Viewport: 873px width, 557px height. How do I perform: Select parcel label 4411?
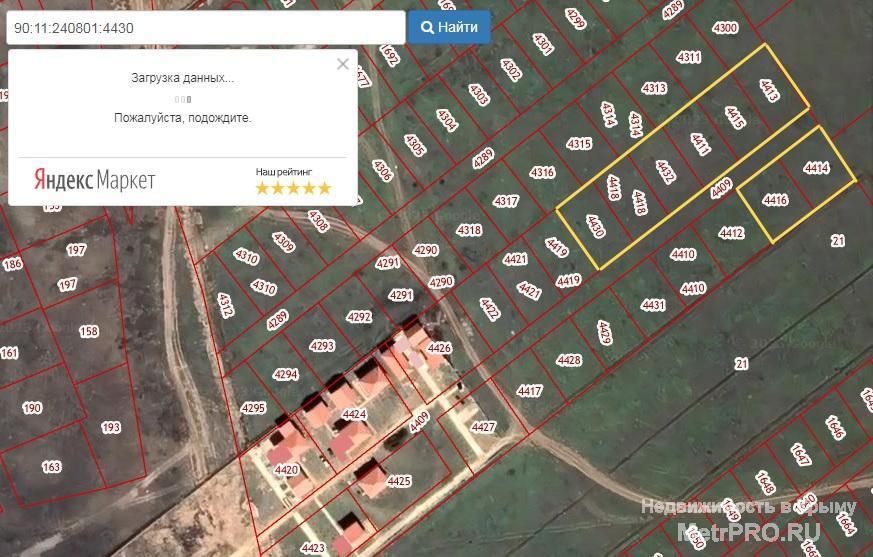tap(700, 143)
